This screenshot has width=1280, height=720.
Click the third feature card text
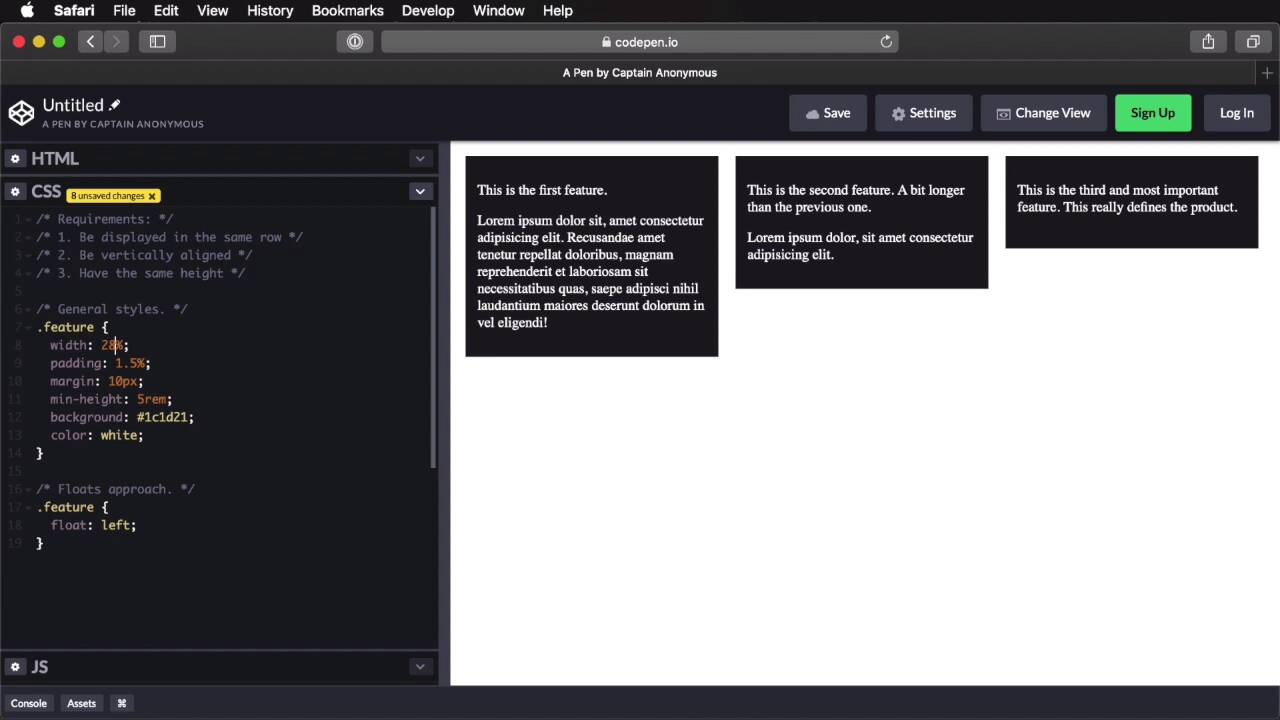(x=1127, y=198)
